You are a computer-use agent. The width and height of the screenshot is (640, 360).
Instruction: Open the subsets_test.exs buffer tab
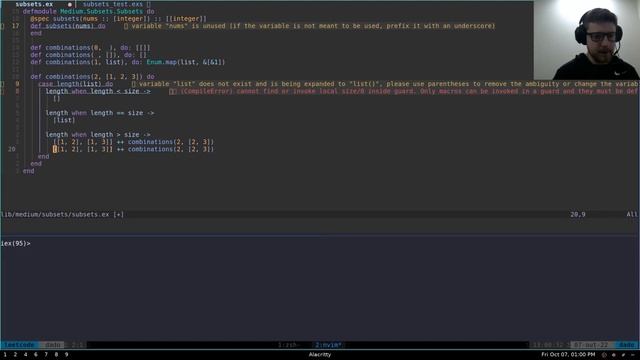(x=113, y=4)
